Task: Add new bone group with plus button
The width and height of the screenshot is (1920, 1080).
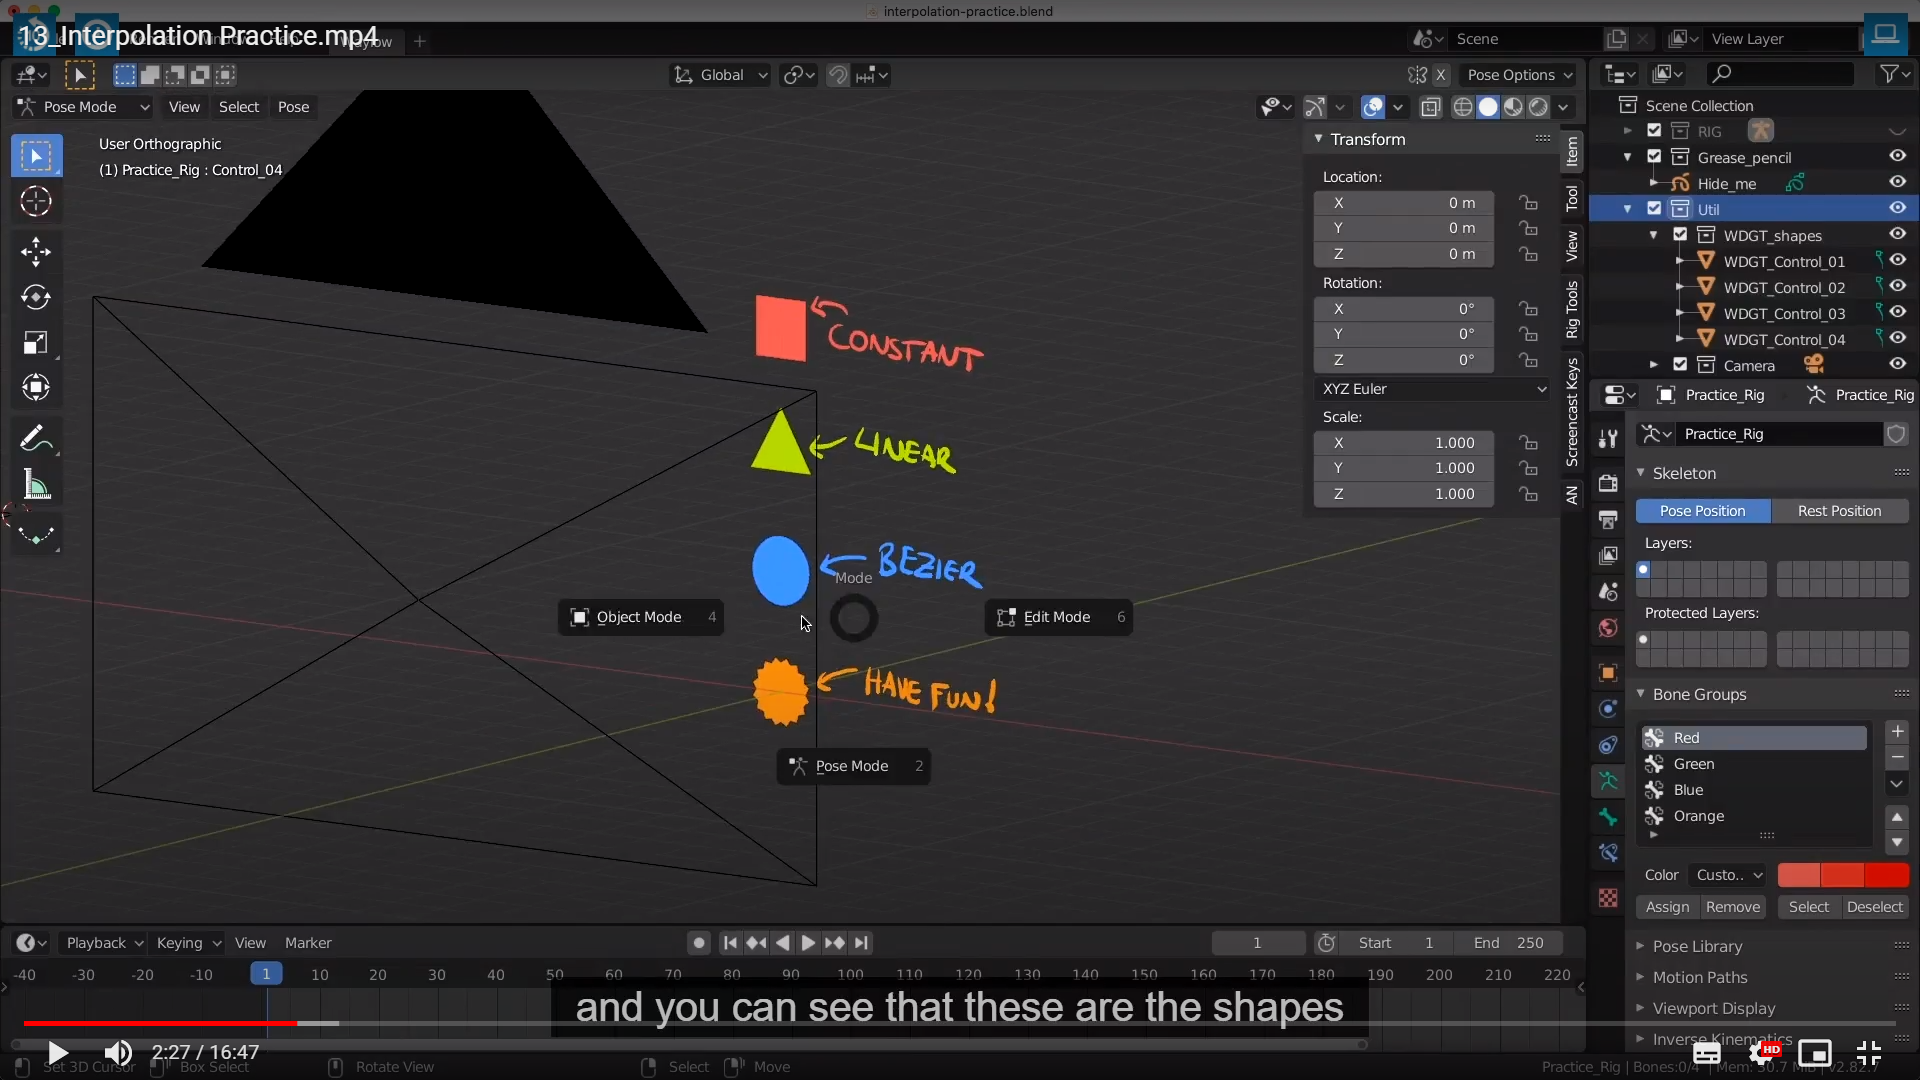Action: tap(1897, 732)
